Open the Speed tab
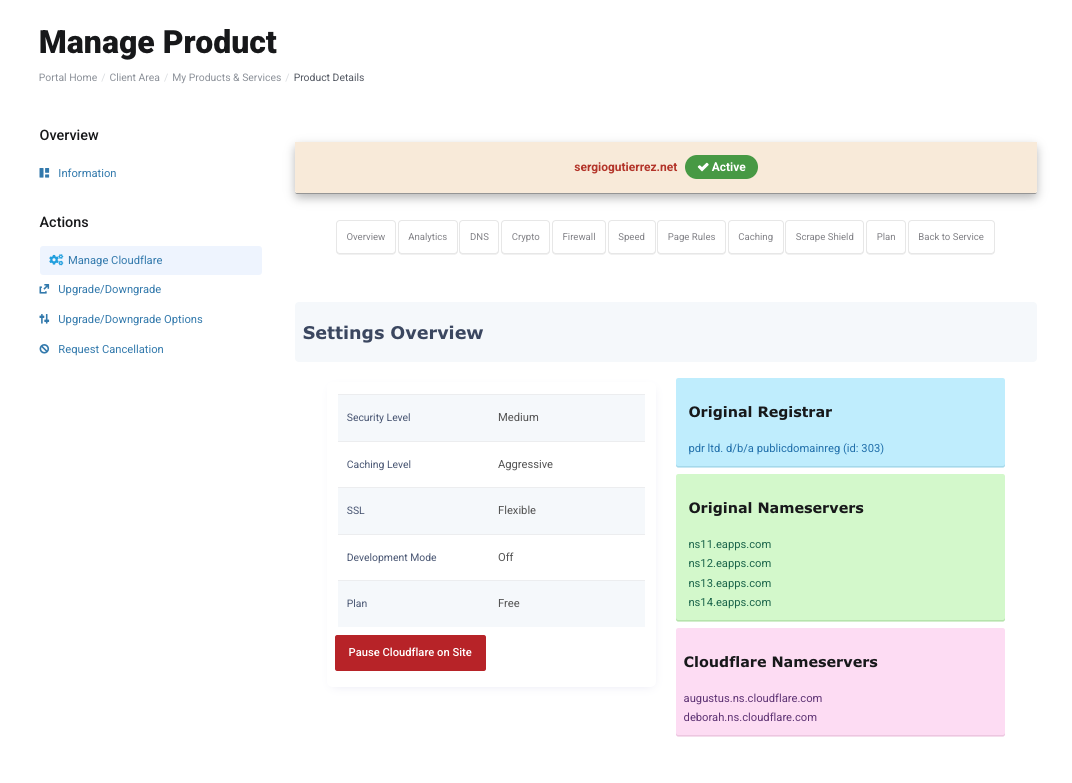Image resolution: width=1072 pixels, height=783 pixels. [631, 237]
